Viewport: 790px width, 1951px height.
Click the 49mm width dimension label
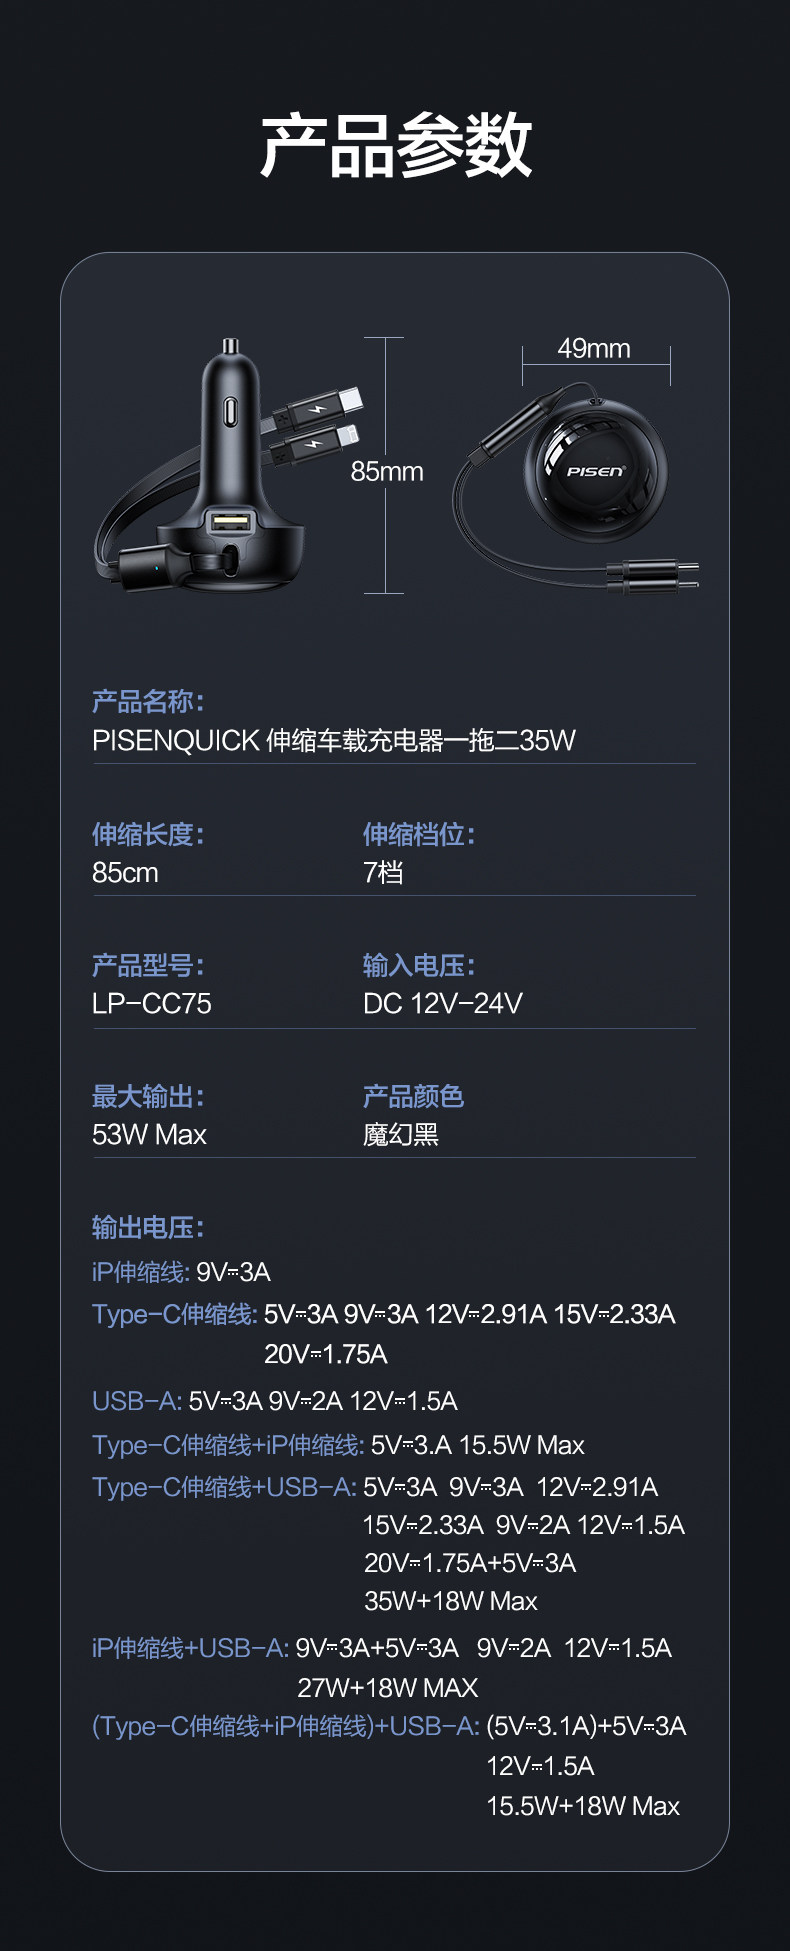tap(594, 349)
